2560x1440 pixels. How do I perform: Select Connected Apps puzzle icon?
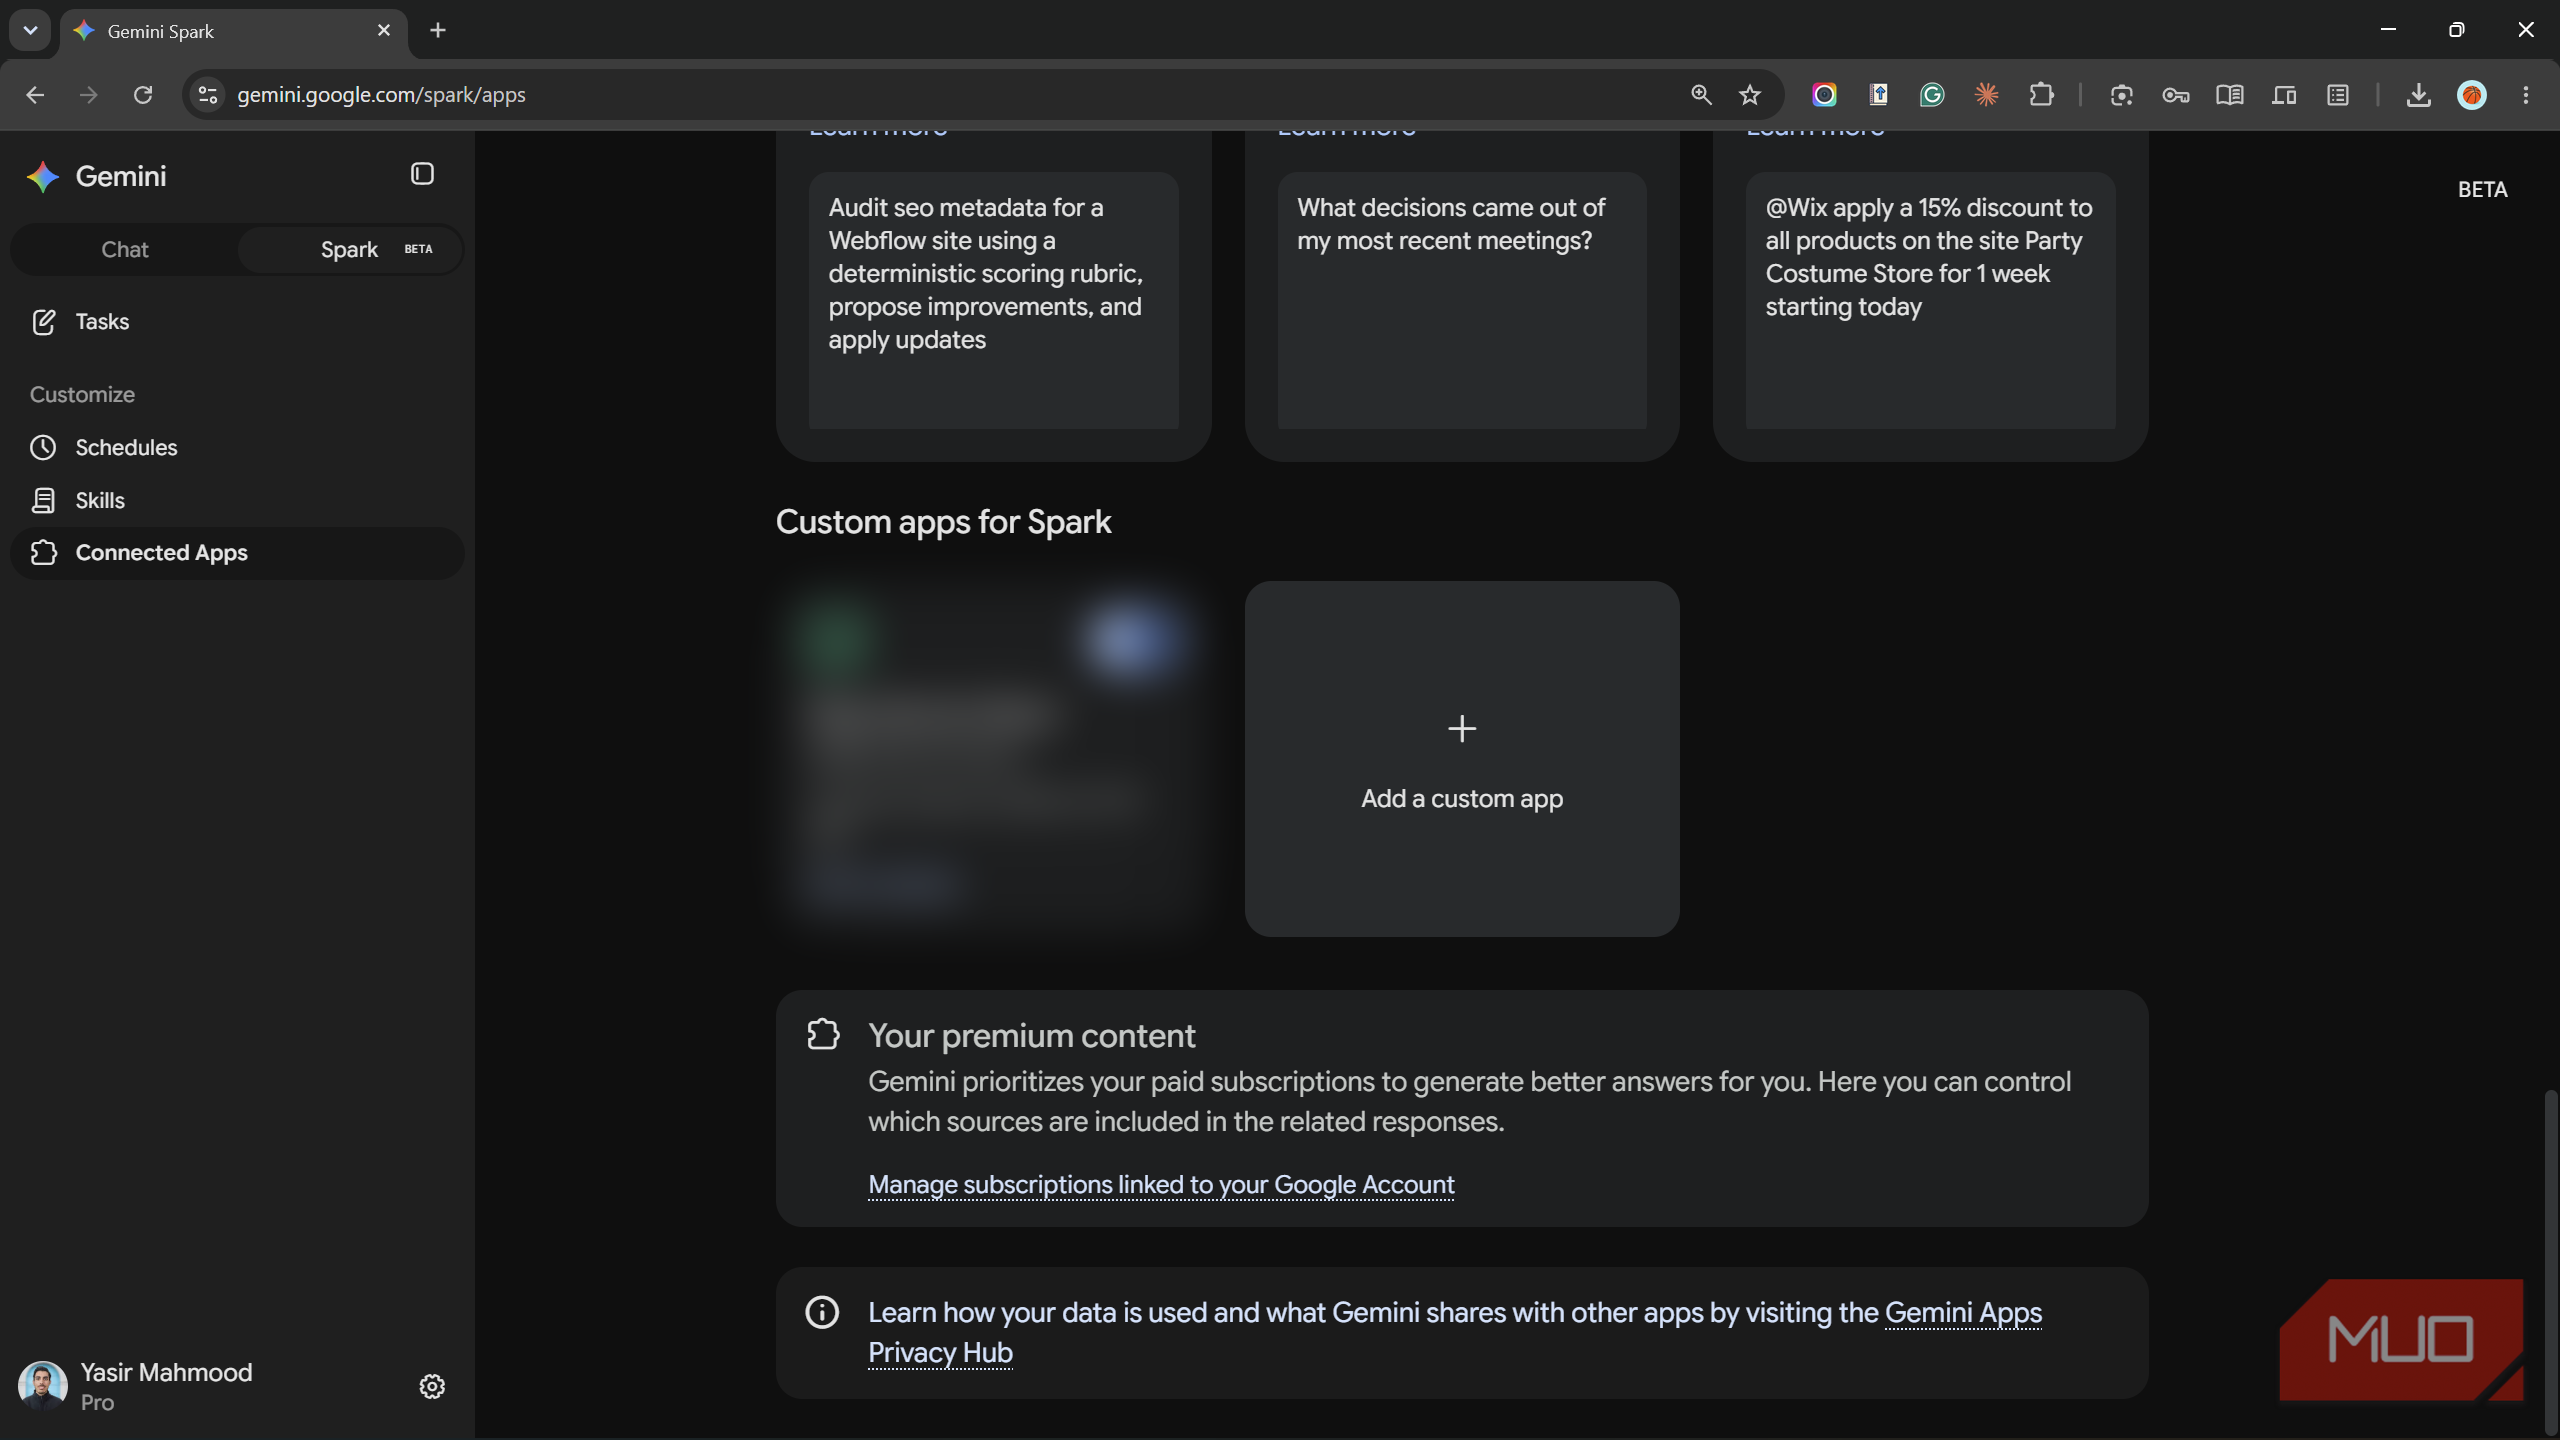click(x=43, y=553)
